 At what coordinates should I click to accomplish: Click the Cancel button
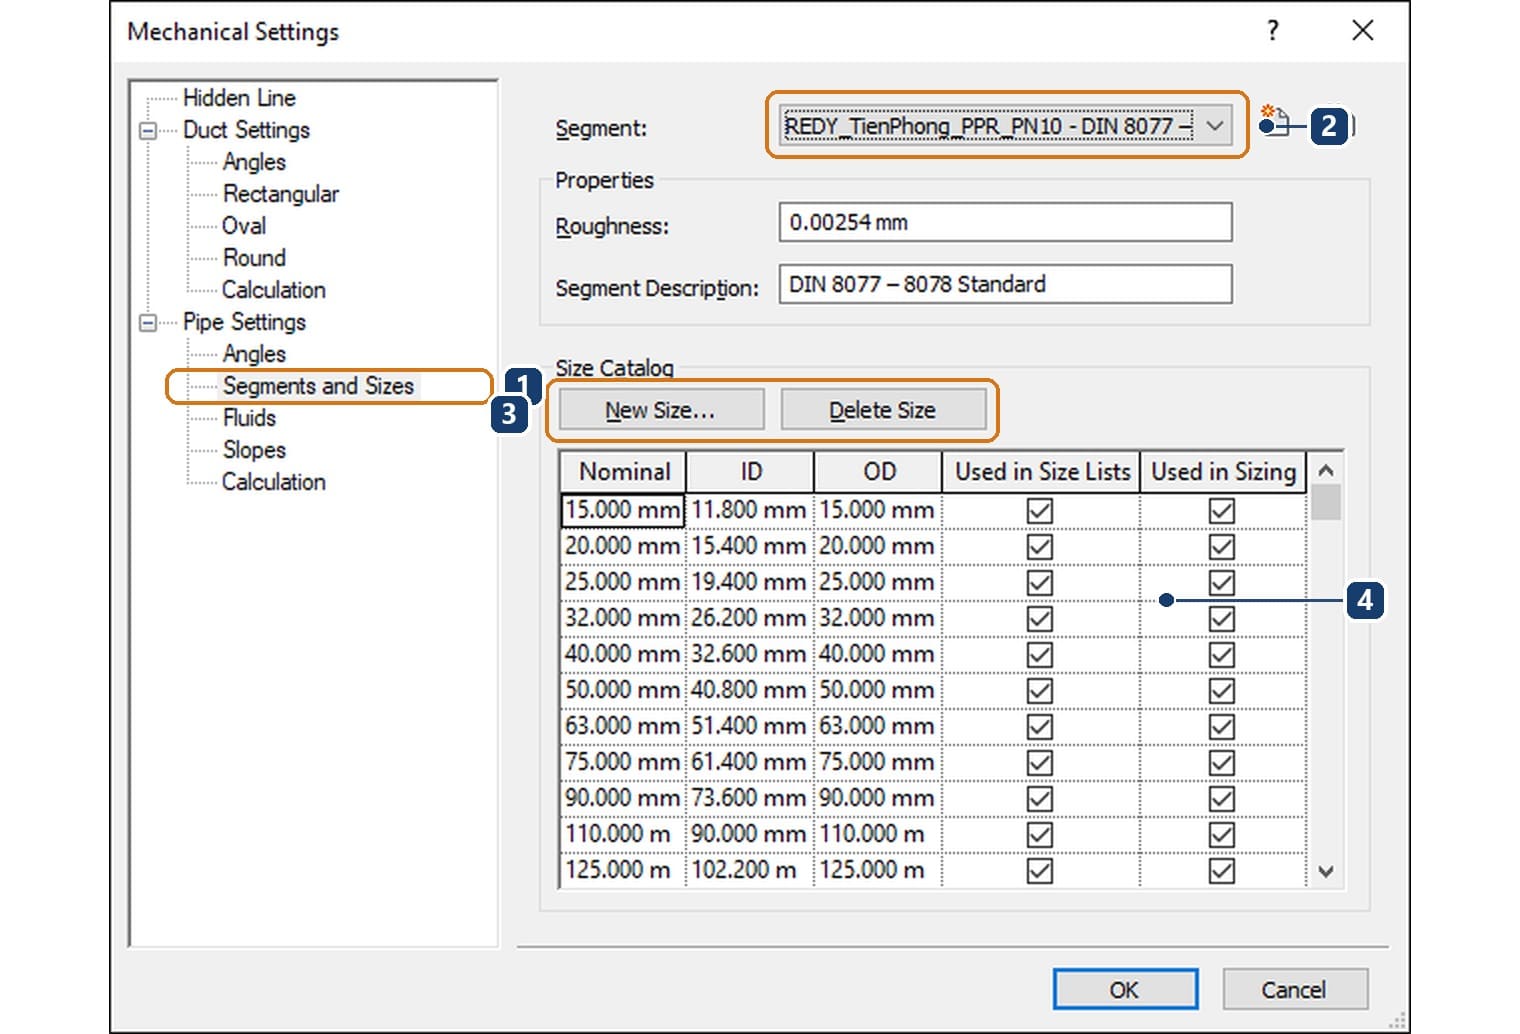1294,989
